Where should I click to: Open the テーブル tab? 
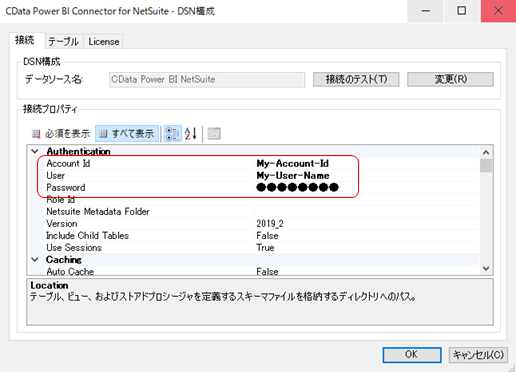63,42
